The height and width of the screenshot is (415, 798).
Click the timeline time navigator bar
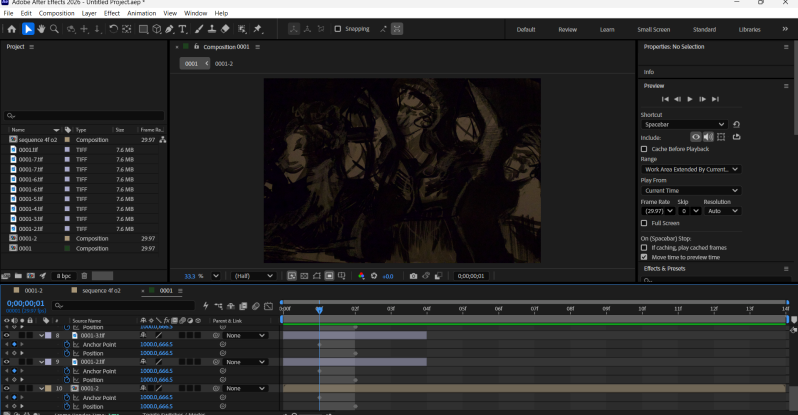pos(534,302)
